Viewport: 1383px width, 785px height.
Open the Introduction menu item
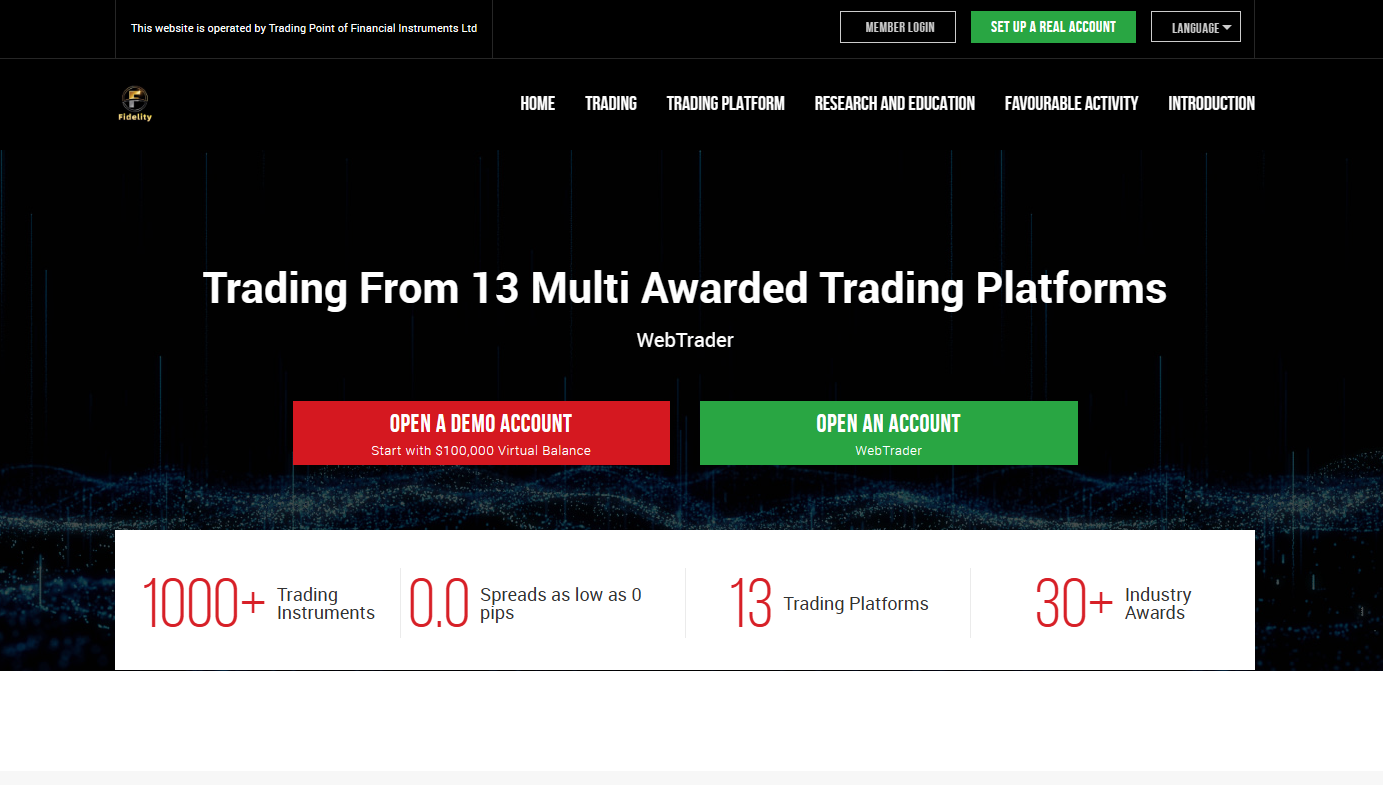coord(1211,103)
